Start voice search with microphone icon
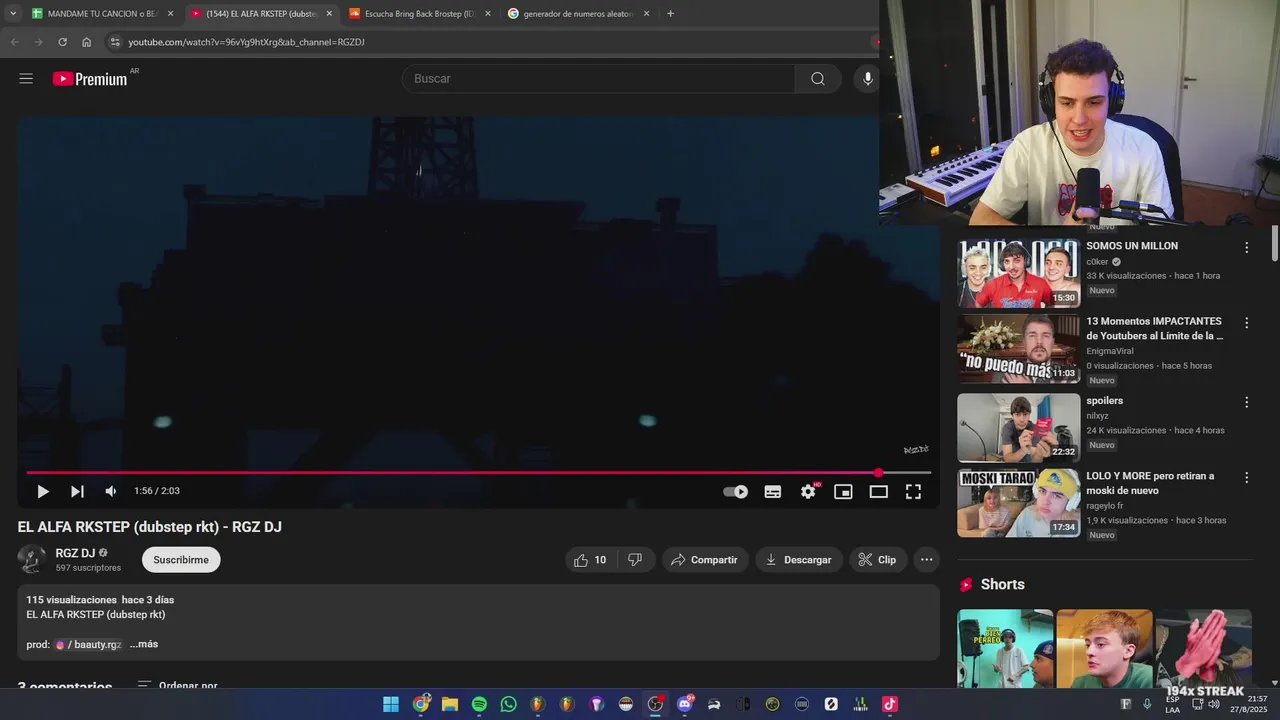1280x720 pixels. point(867,79)
